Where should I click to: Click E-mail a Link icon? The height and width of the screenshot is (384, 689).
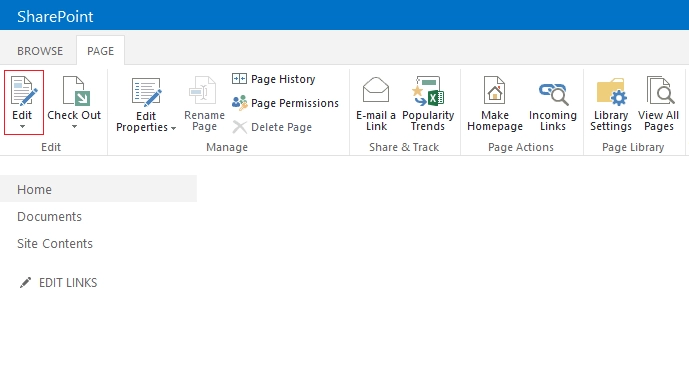tap(376, 90)
